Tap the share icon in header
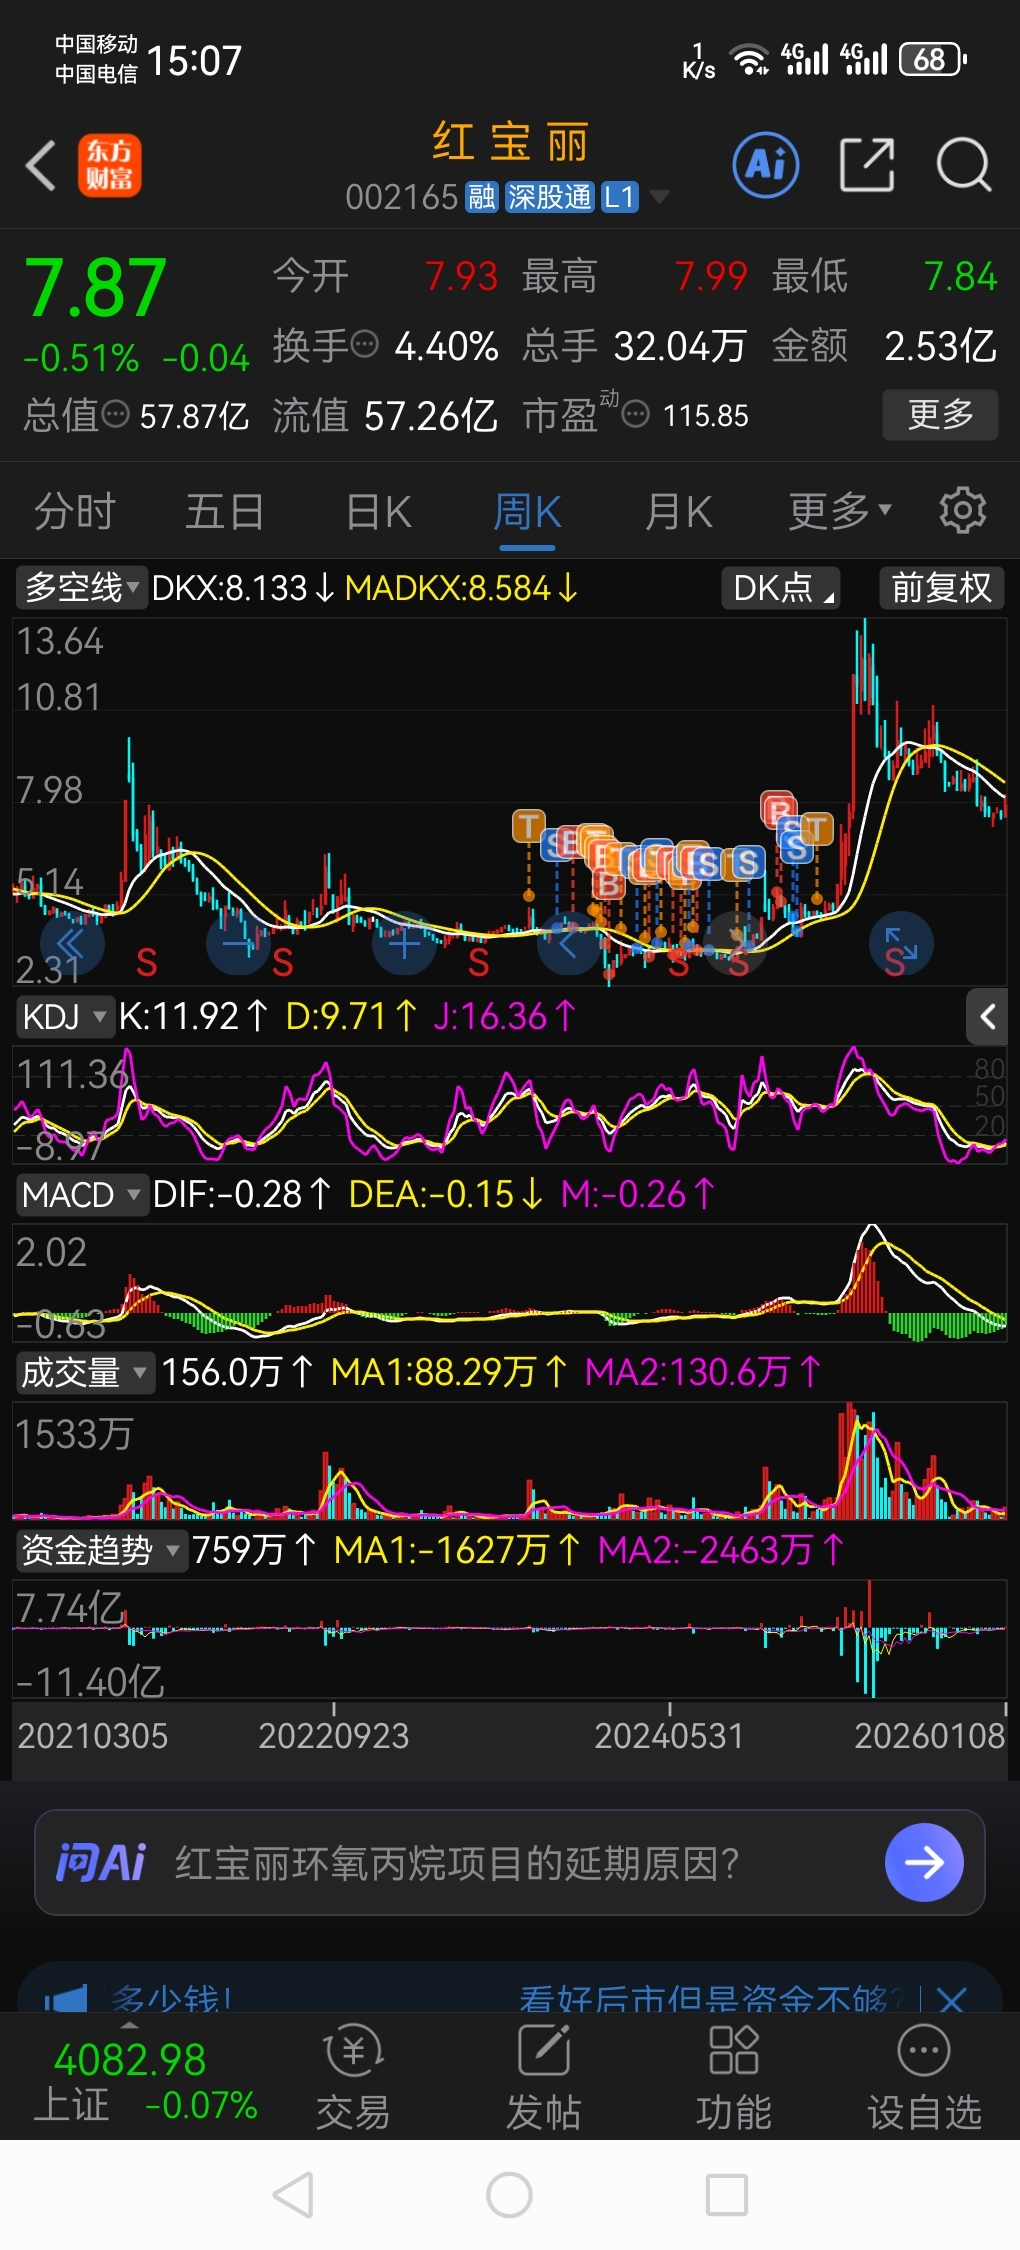 [866, 165]
